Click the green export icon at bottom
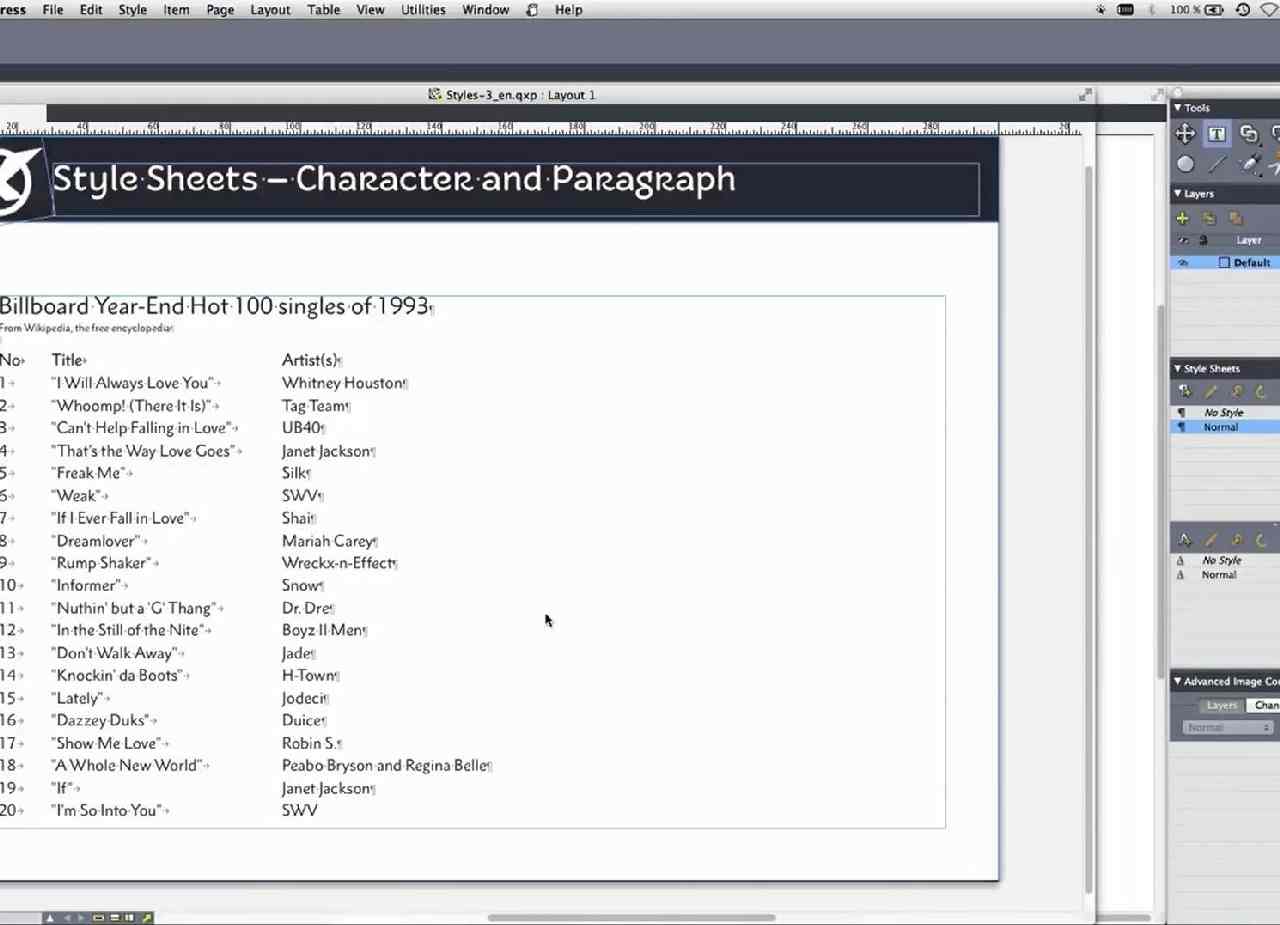Screen dimensions: 1280x925 [x=147, y=918]
